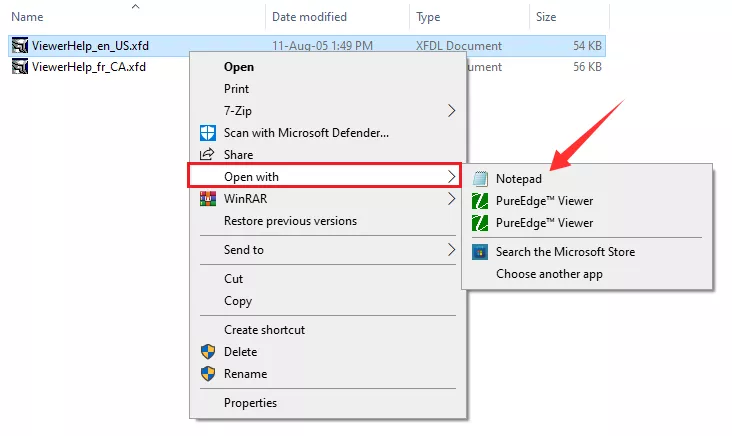Image resolution: width=732 pixels, height=436 pixels.
Task: Click the Microsoft Store icon
Action: 480,252
